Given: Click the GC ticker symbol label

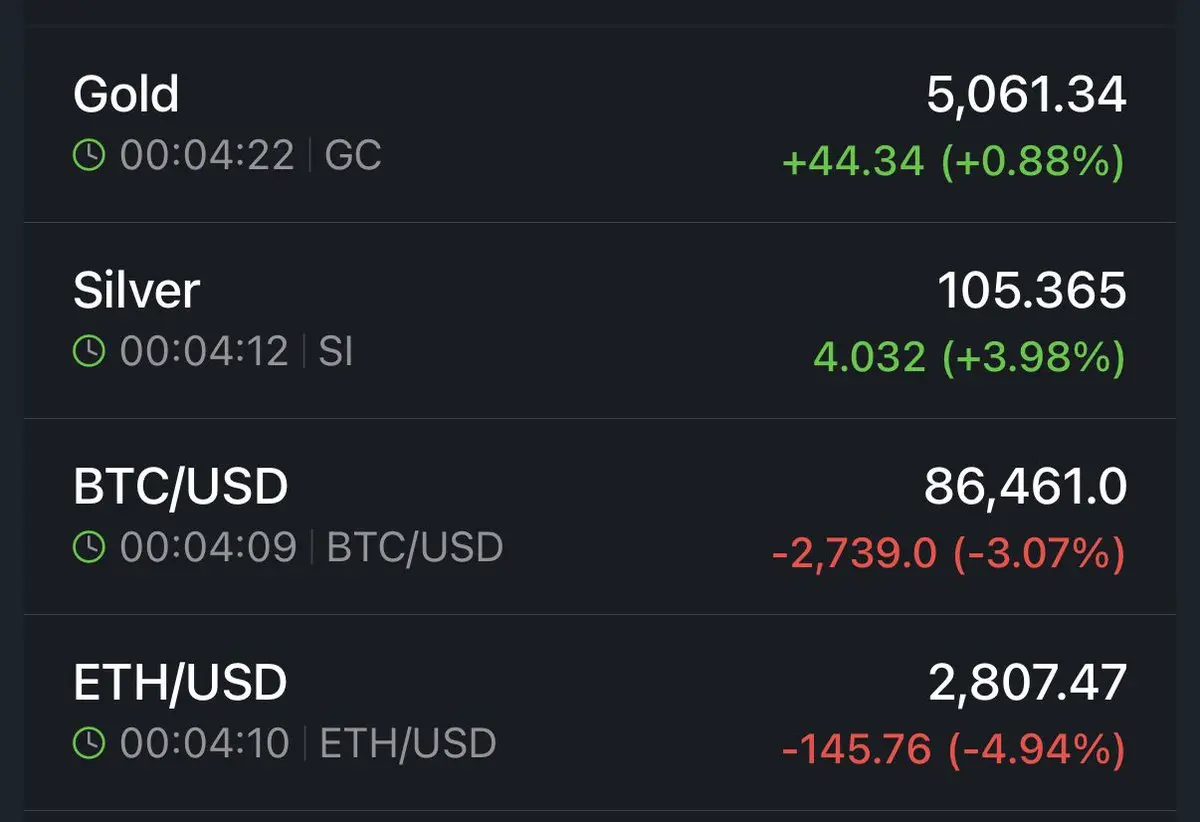Looking at the screenshot, I should [353, 156].
